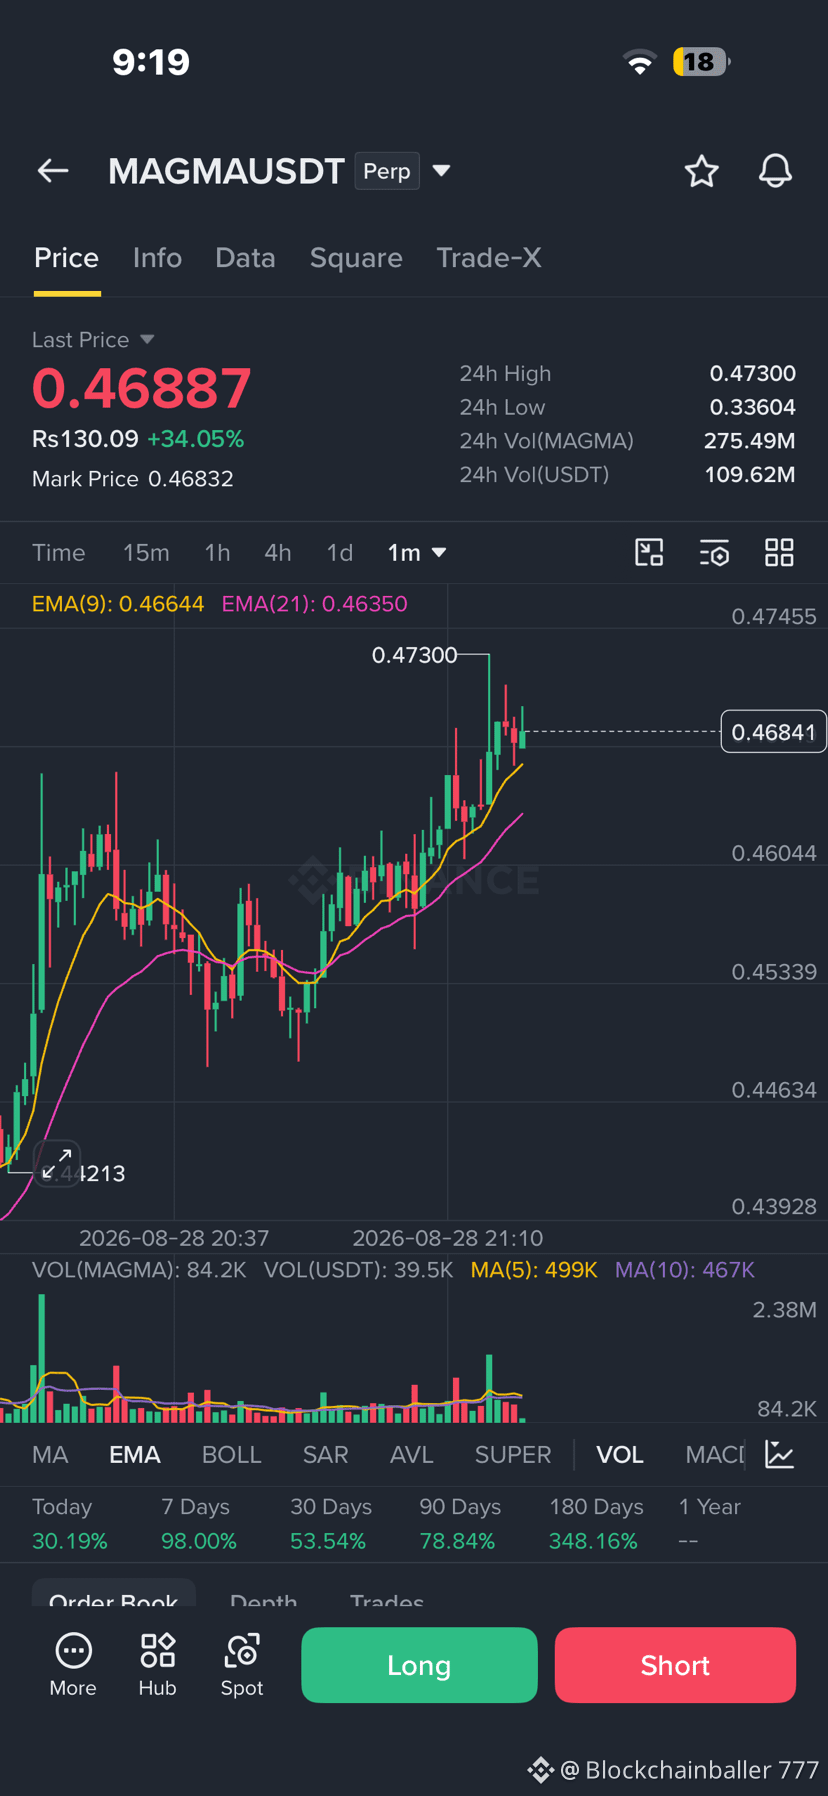The image size is (828, 1796).
Task: Select the 15m chart interval
Action: click(x=146, y=553)
